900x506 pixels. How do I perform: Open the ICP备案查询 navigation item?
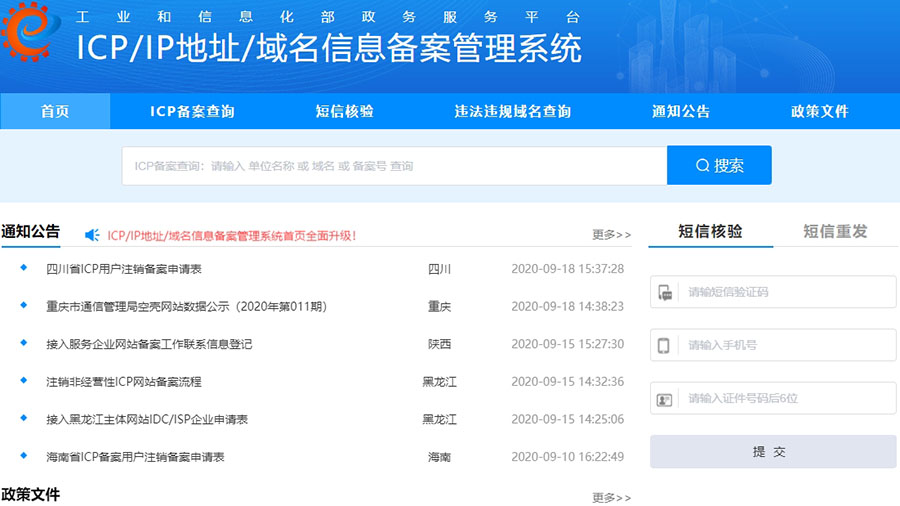click(x=192, y=111)
